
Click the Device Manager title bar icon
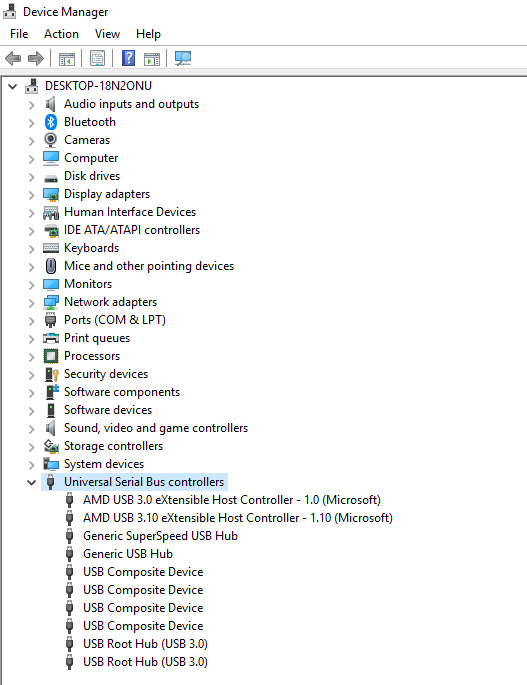tap(10, 11)
